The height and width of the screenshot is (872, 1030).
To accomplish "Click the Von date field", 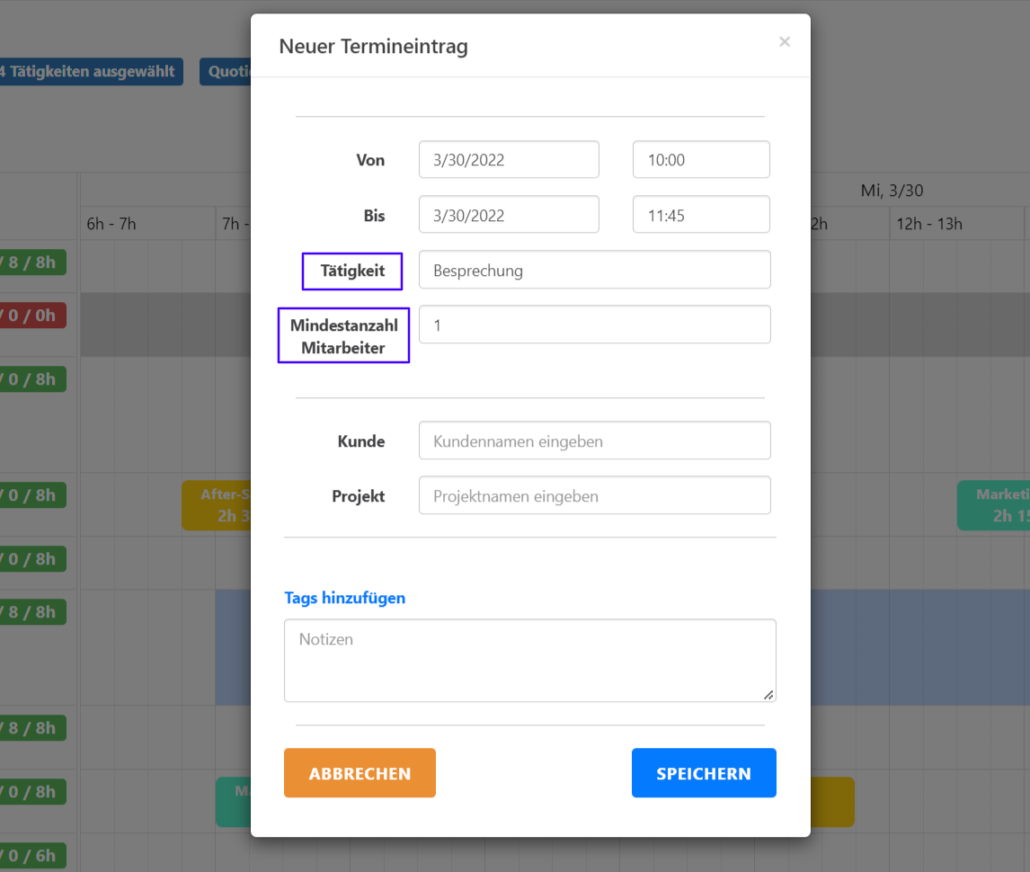I will click(508, 160).
